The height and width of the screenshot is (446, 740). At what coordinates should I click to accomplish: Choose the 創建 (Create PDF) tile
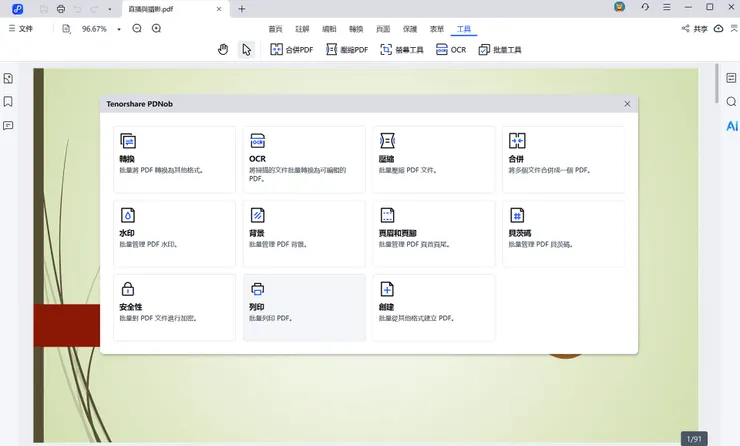(x=434, y=306)
